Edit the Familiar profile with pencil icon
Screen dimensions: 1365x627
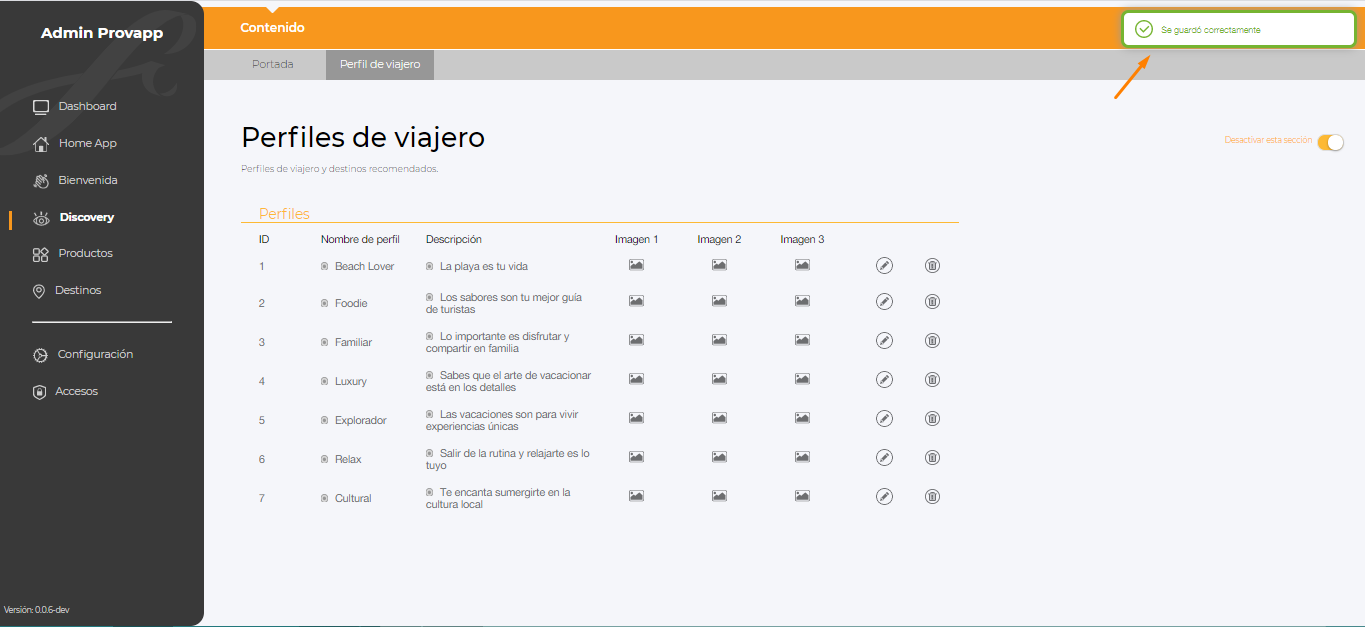(x=884, y=341)
